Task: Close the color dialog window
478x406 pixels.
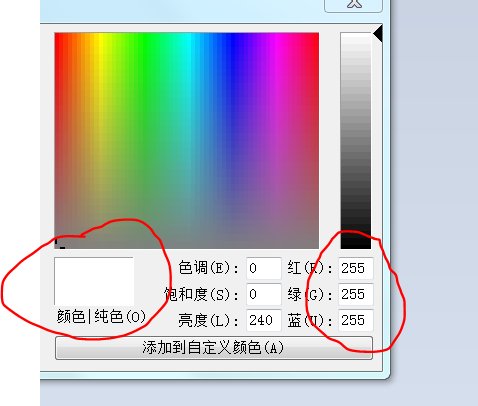Action: pyautogui.click(x=353, y=5)
